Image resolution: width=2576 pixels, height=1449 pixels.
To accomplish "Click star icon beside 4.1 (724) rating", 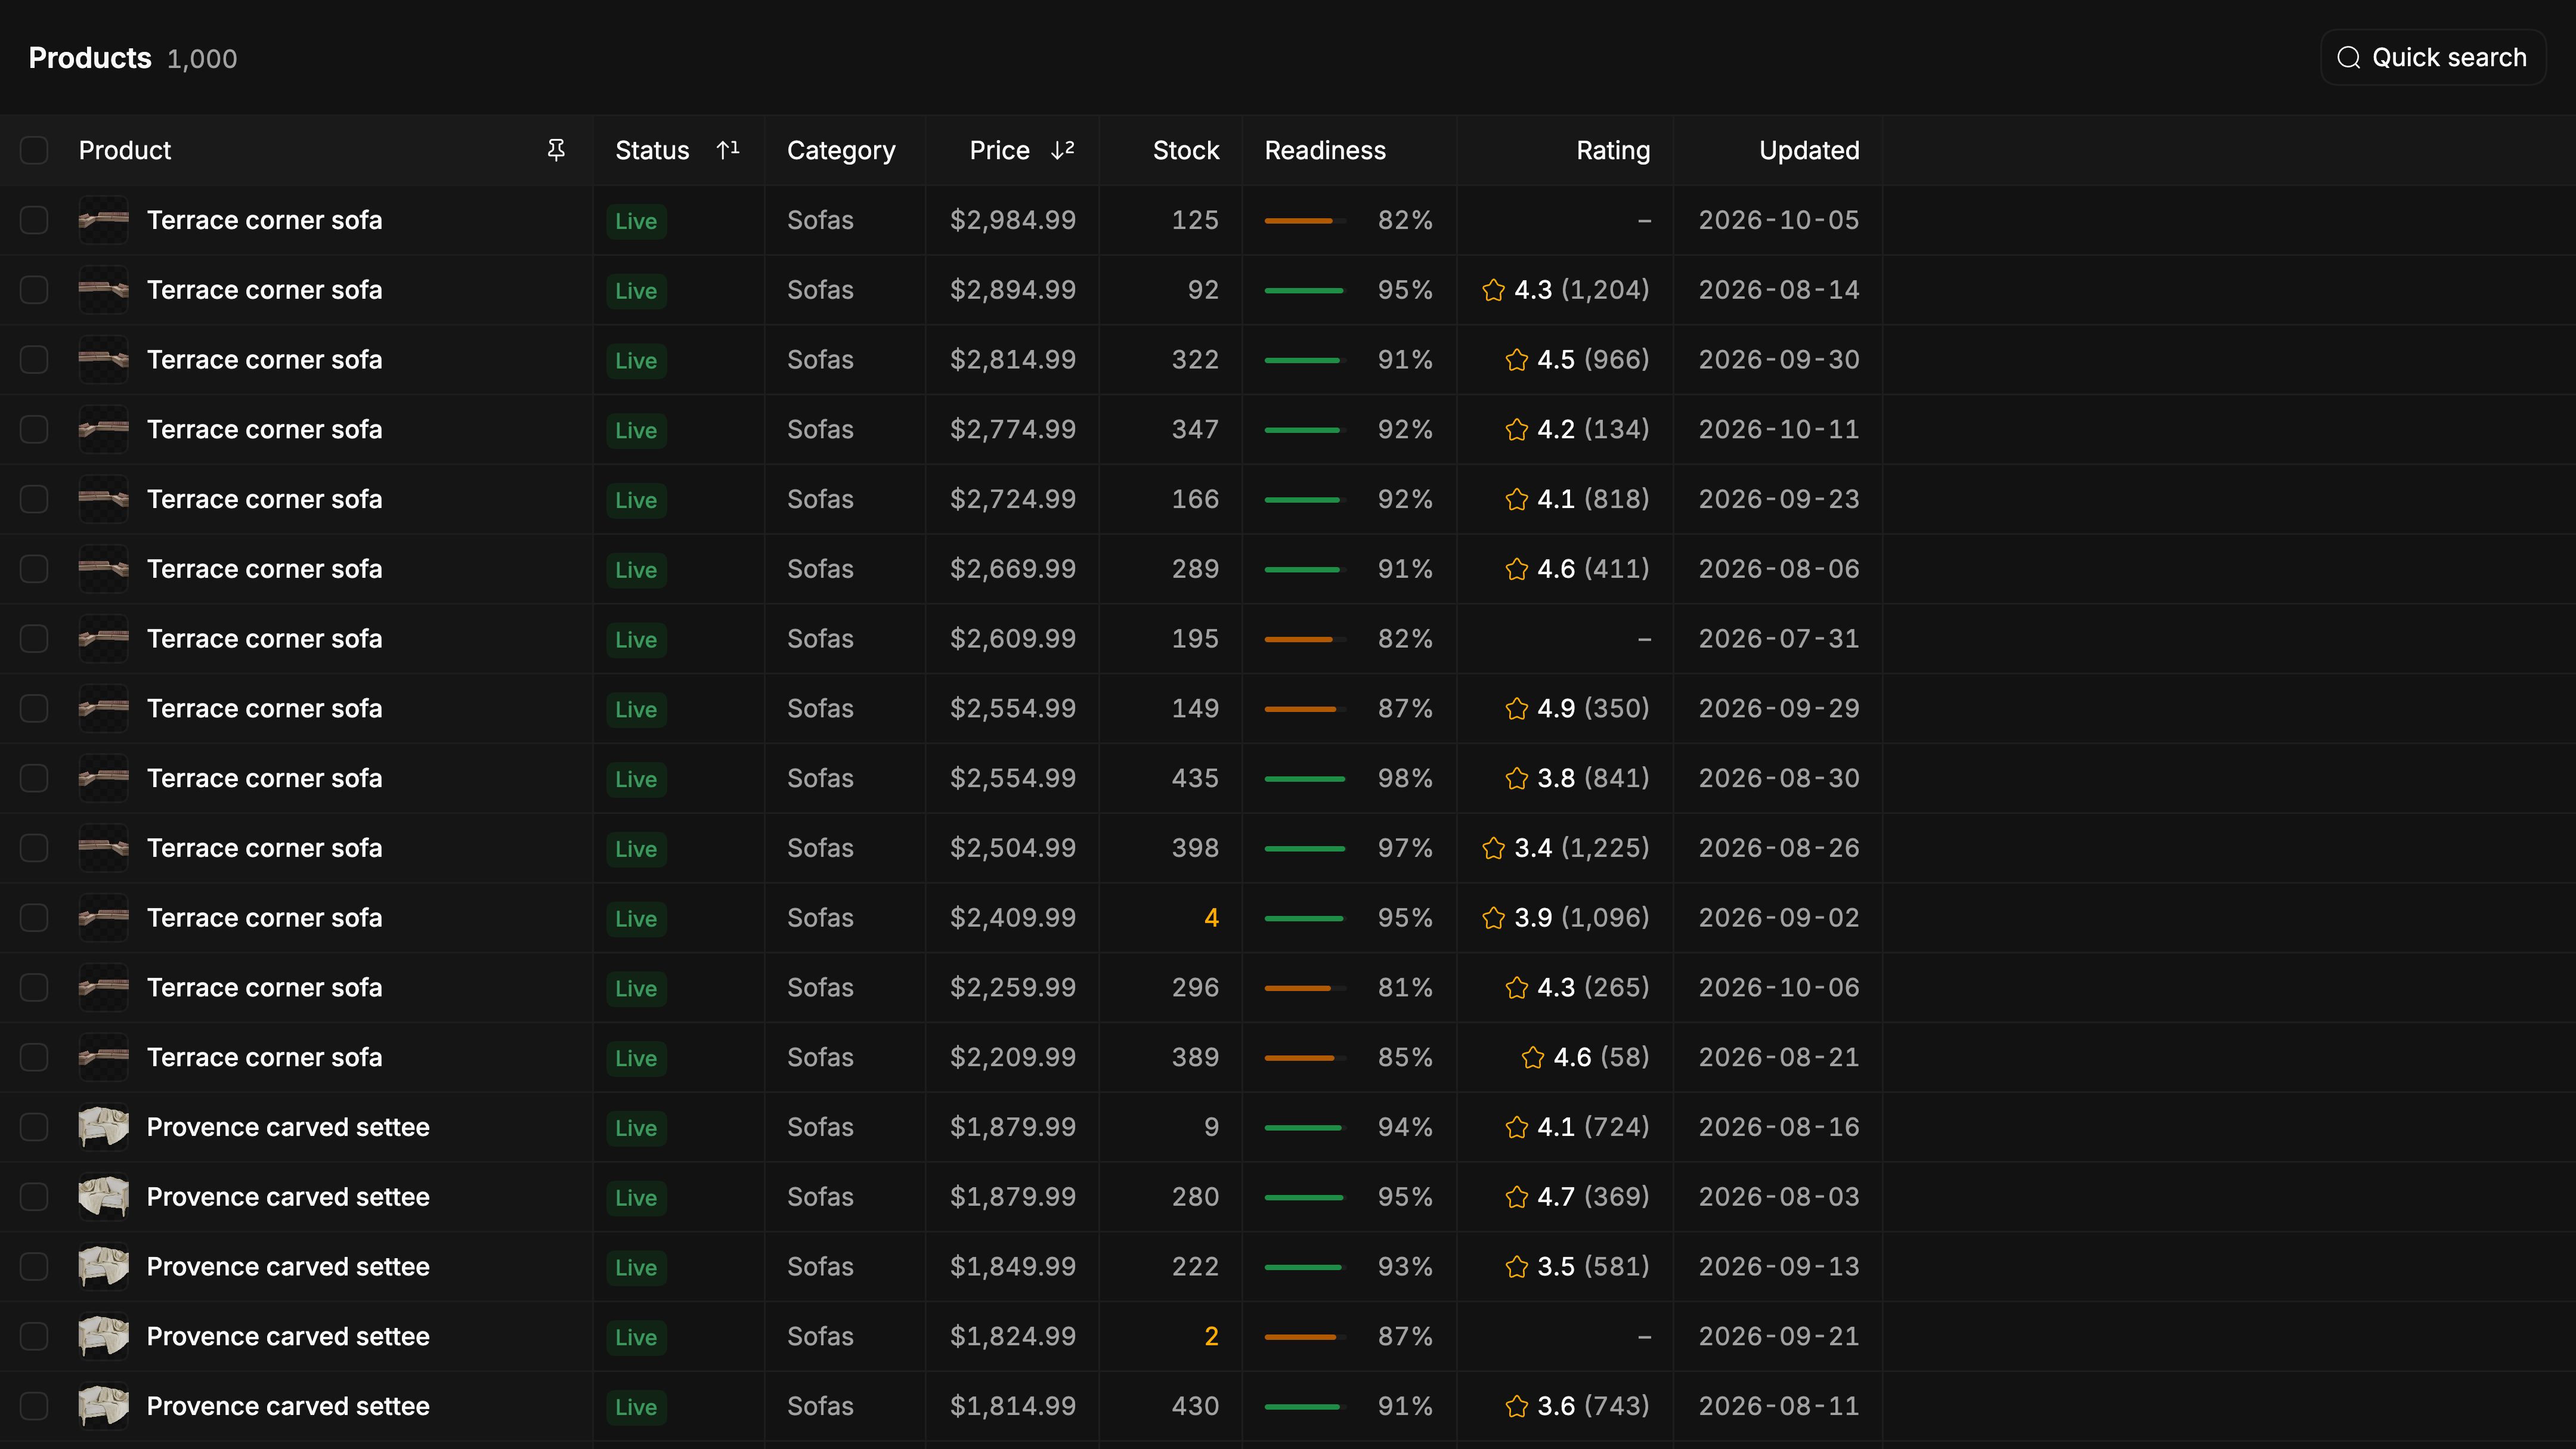I will 1516,1128.
